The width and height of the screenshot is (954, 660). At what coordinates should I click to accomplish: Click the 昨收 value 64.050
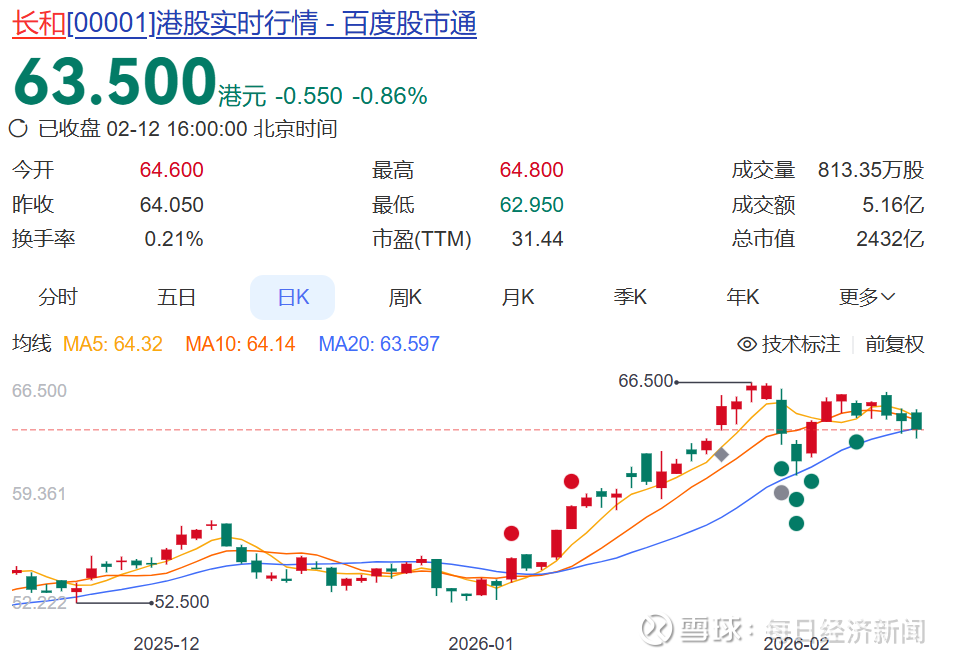172,204
